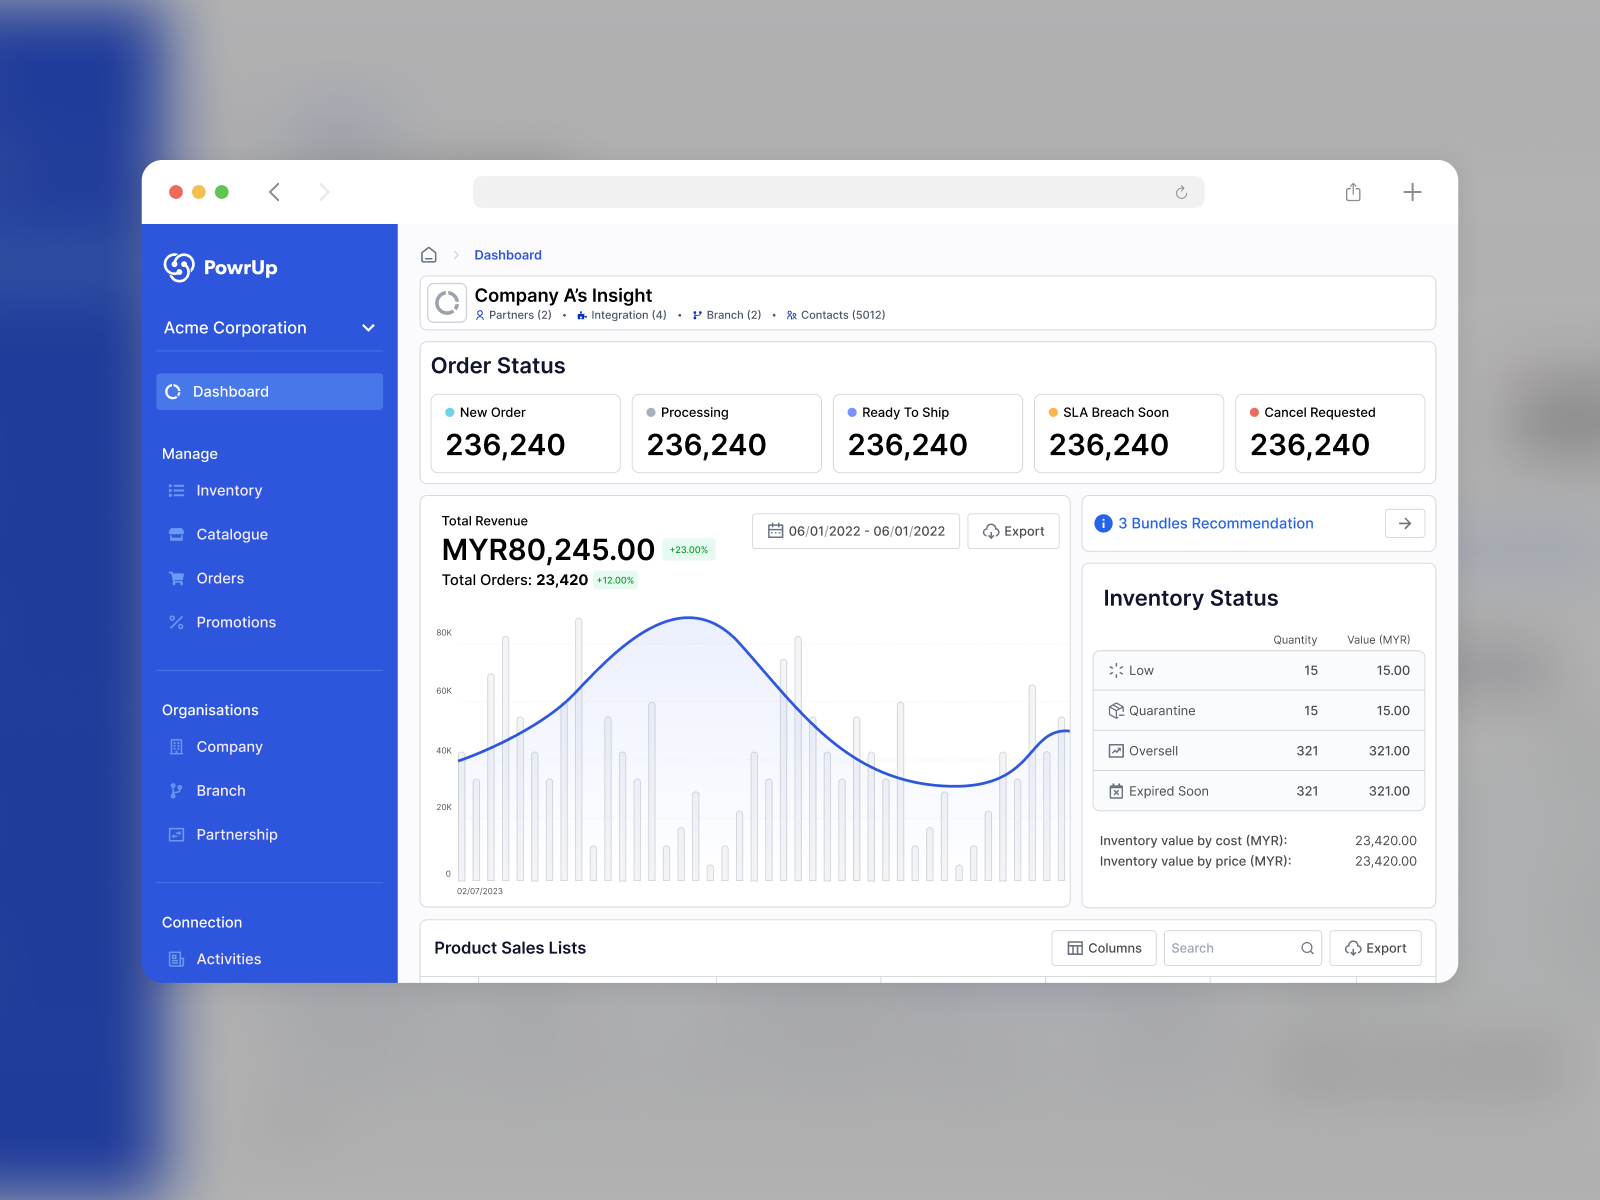Open Catalogue menu item

tap(232, 535)
